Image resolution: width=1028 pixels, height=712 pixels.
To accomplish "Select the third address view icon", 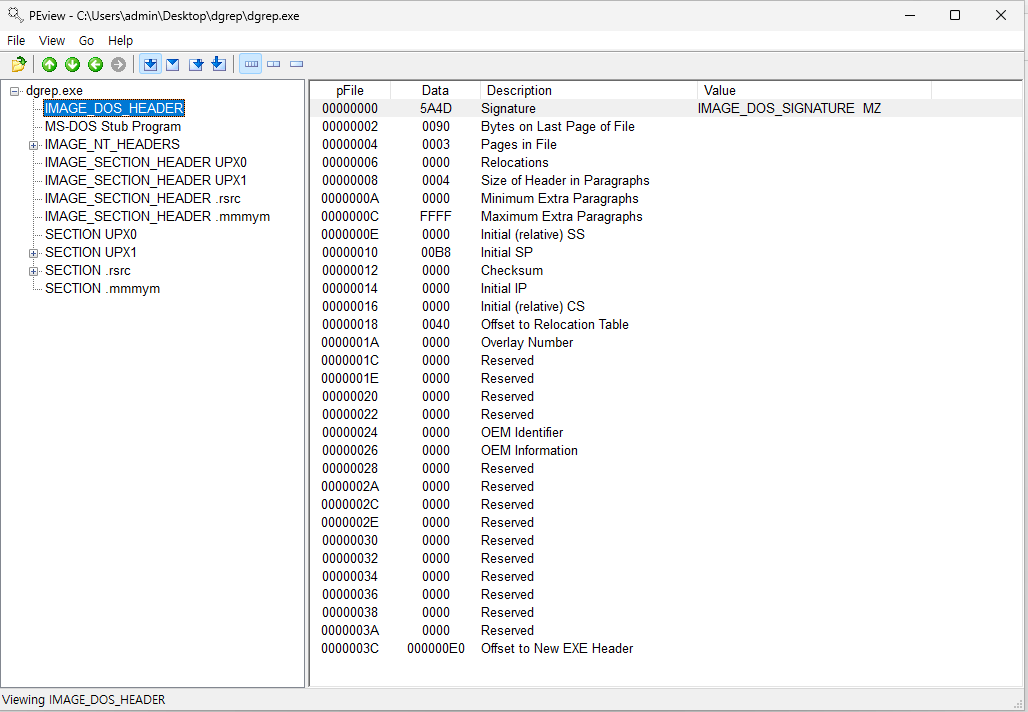I will [x=196, y=64].
